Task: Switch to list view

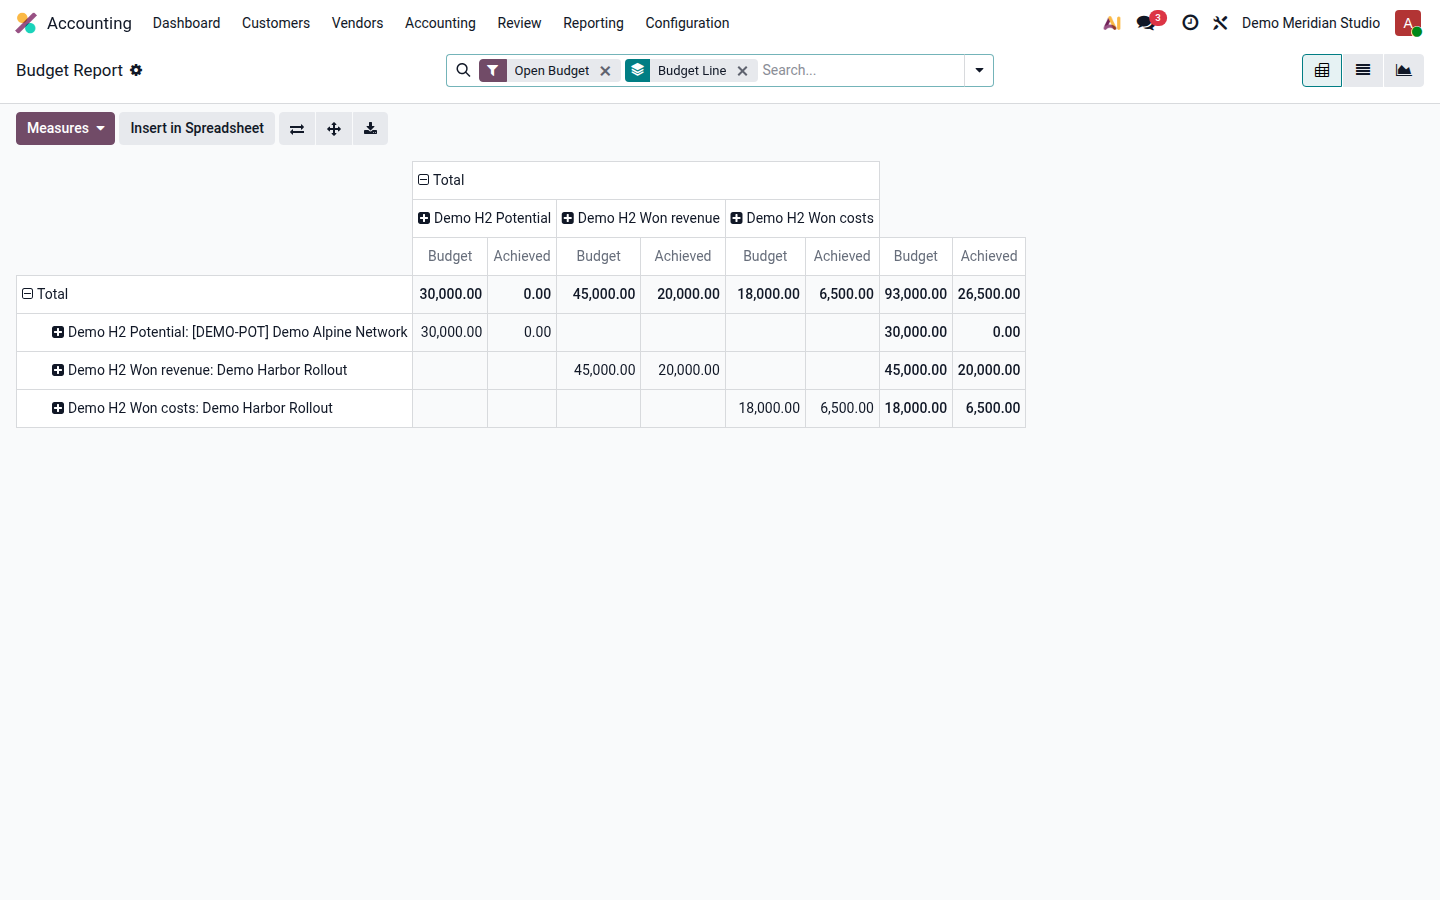Action: [x=1363, y=70]
